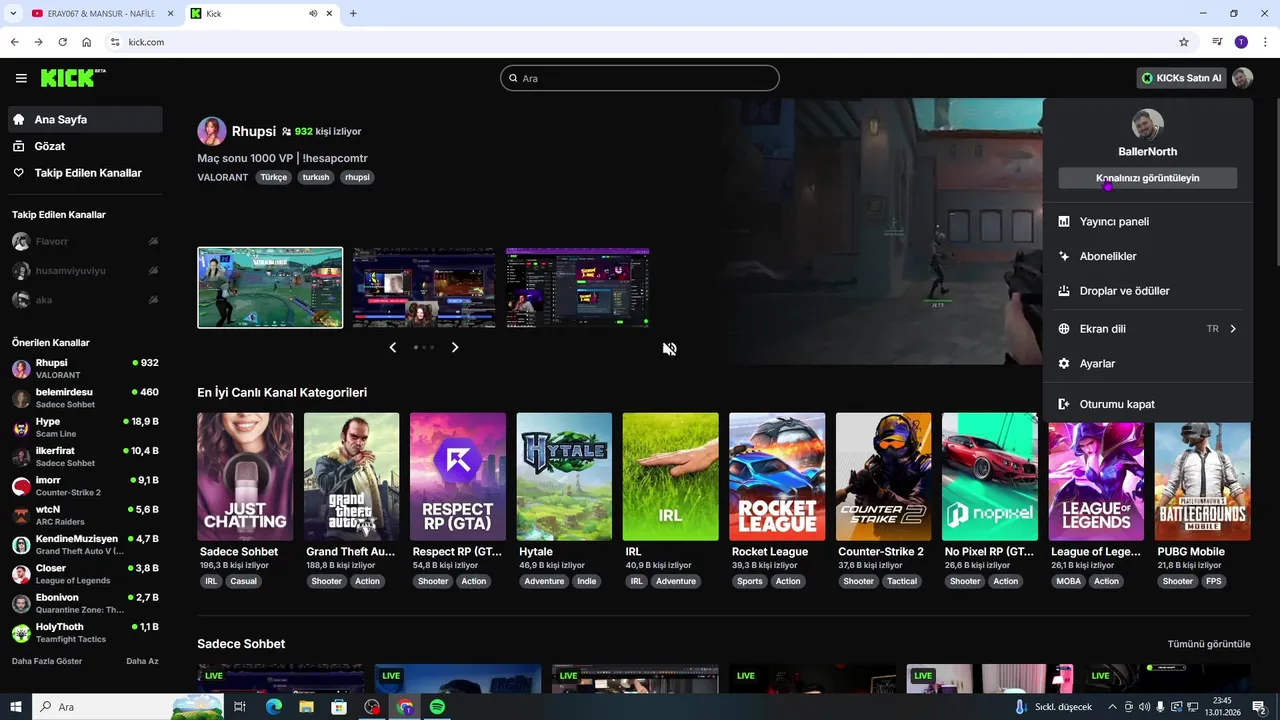The width and height of the screenshot is (1280, 720).
Task: Click the VALORANT category link under Rhupsi
Action: (222, 177)
